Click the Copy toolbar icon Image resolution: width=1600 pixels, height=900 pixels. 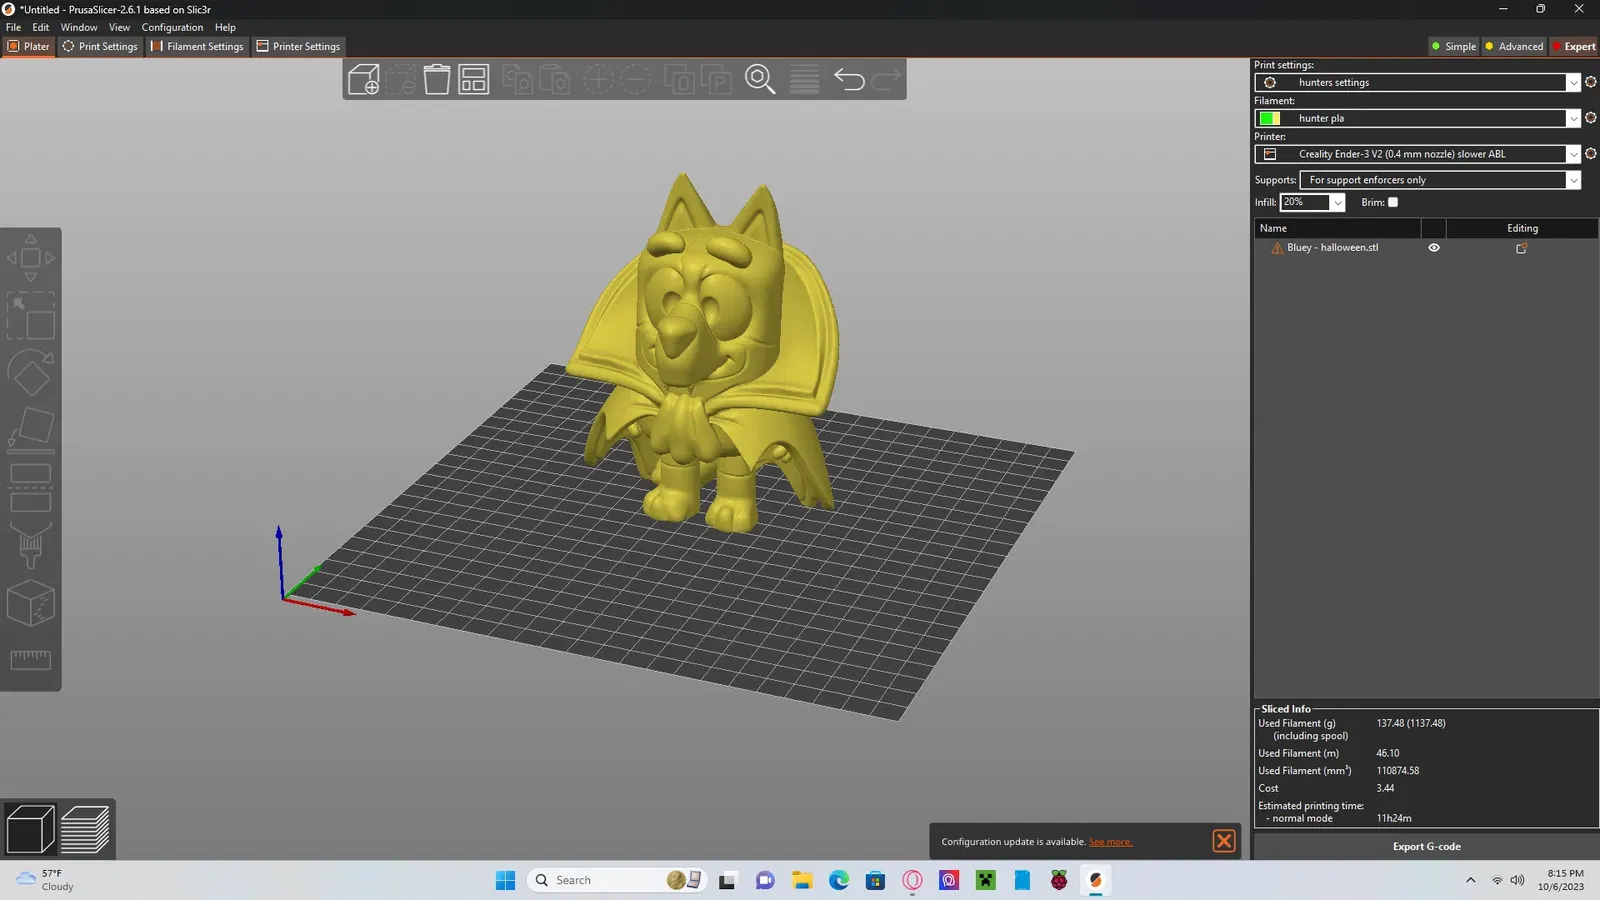pyautogui.click(x=518, y=79)
